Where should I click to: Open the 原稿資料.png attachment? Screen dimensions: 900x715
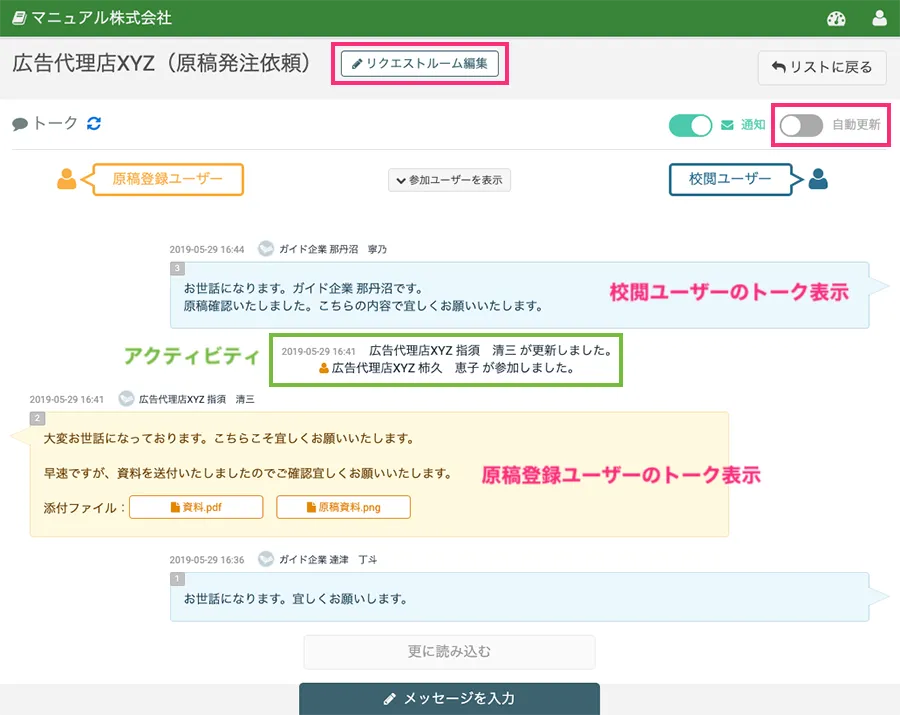point(343,507)
